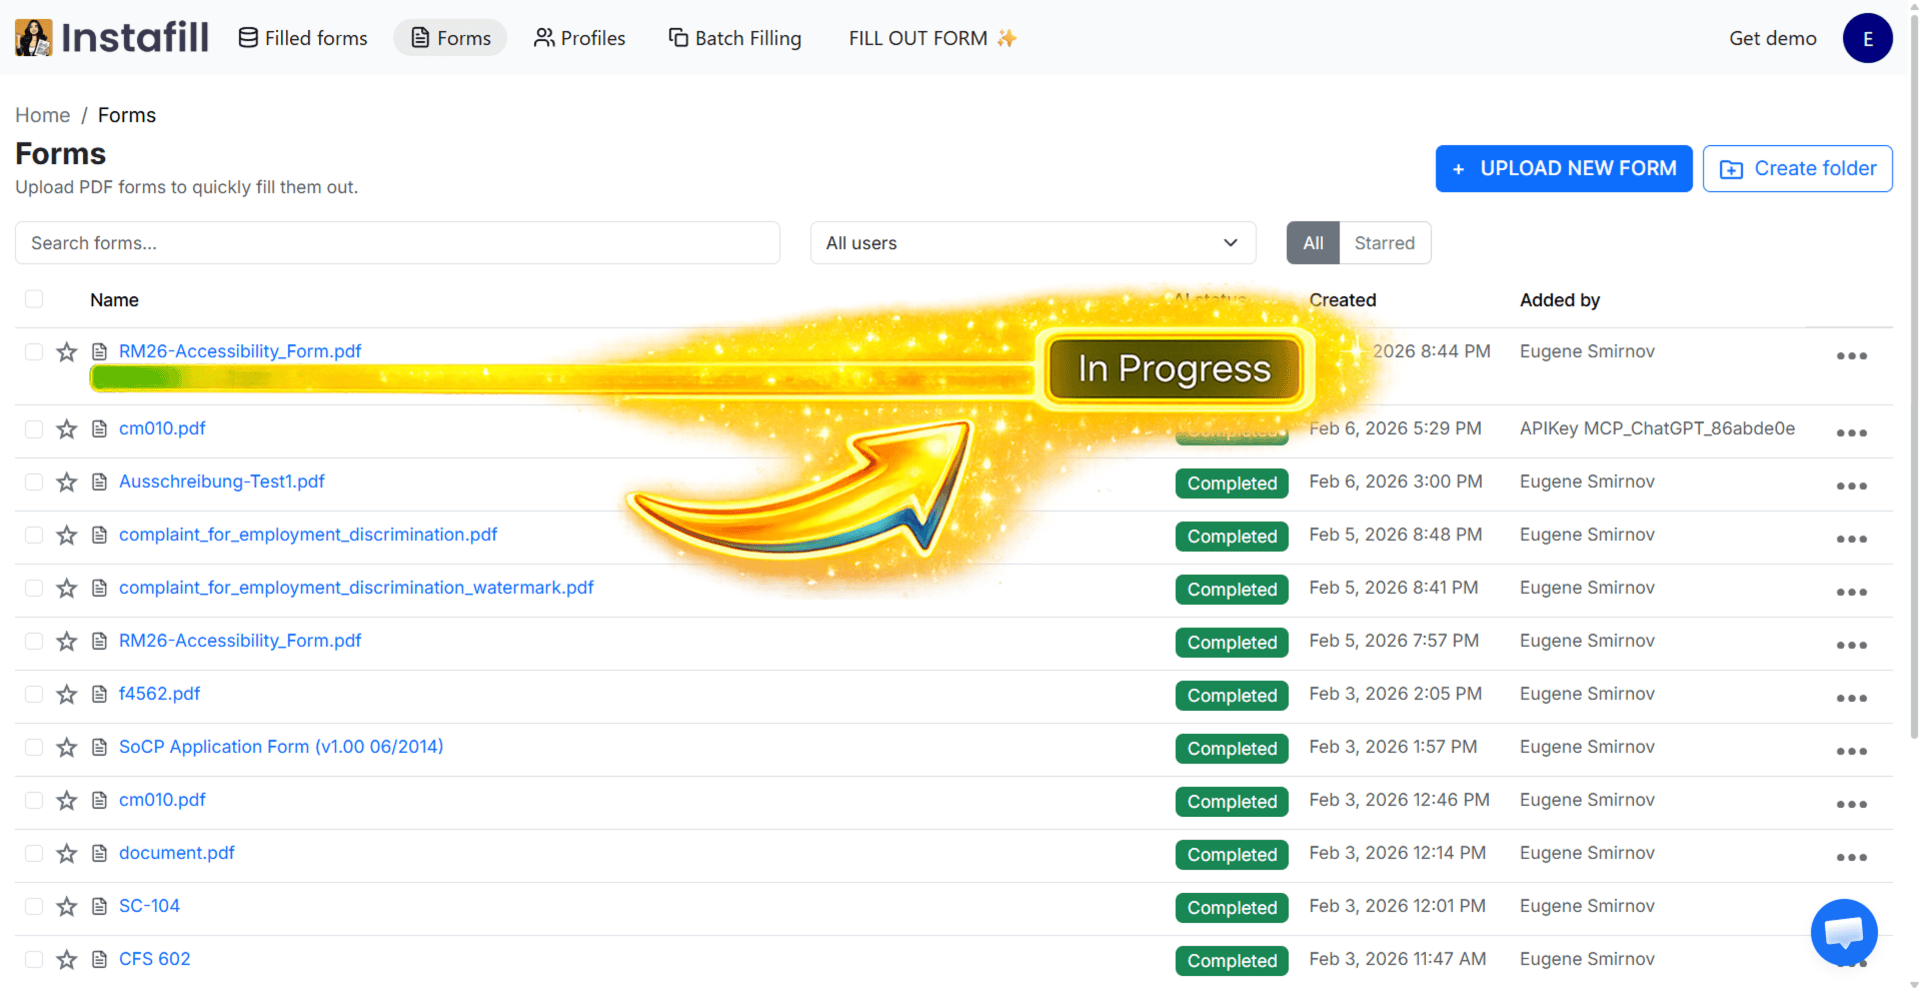1920x988 pixels.
Task: Click into the search forms field
Action: (397, 242)
